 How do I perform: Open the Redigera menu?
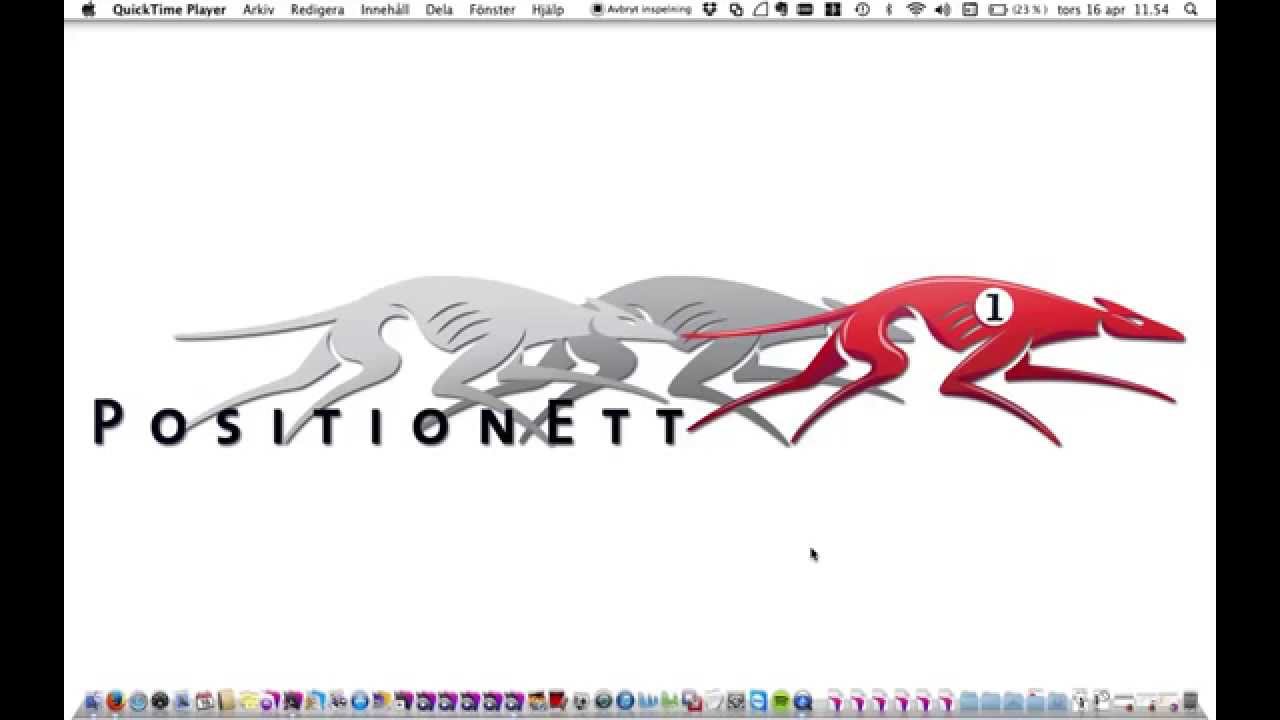pos(317,9)
